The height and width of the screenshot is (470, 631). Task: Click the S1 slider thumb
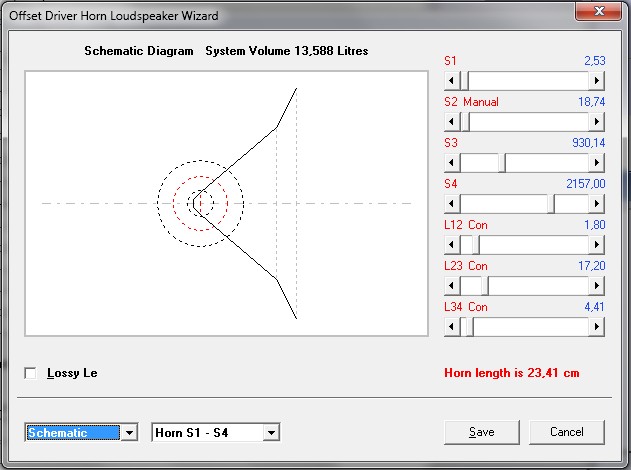464,81
